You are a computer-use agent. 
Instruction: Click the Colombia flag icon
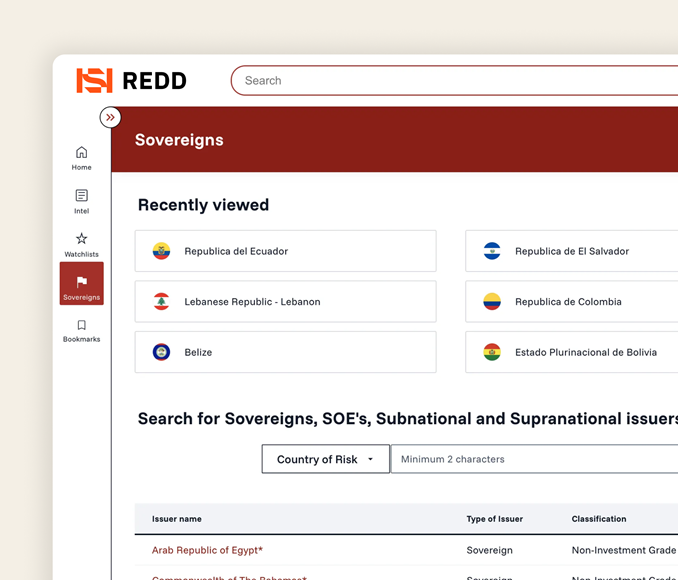492,301
